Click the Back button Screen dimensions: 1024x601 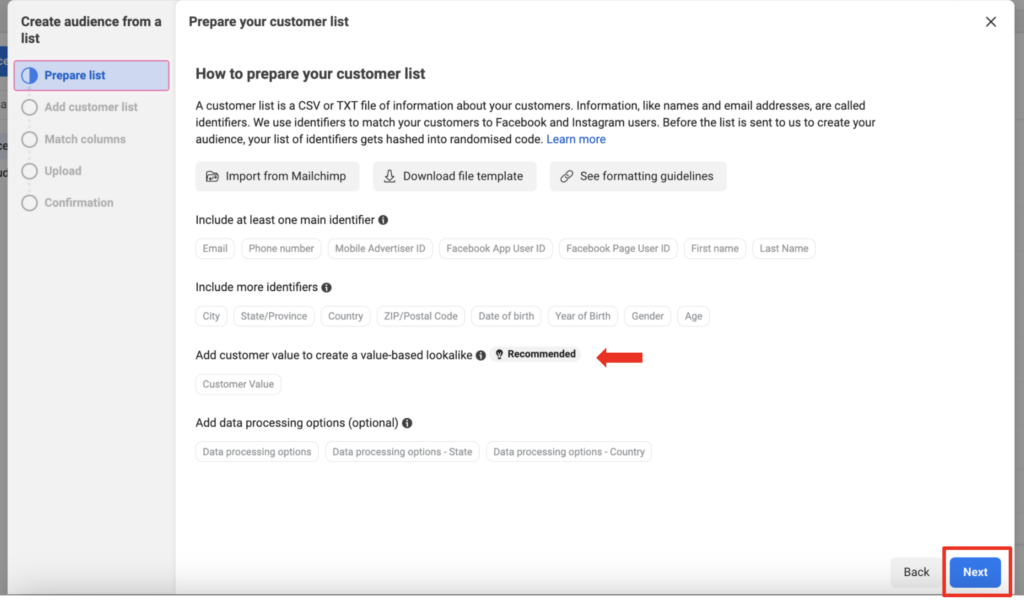[916, 572]
